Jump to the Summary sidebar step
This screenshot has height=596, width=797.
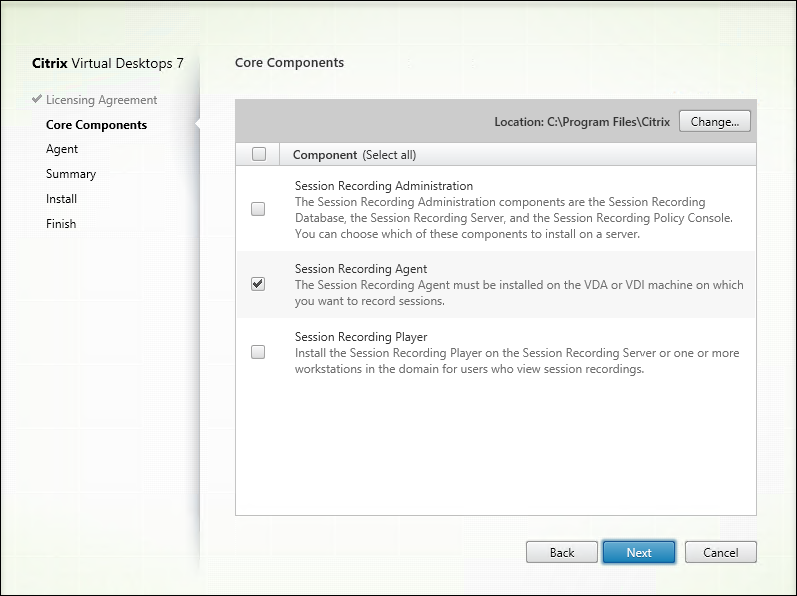[71, 174]
